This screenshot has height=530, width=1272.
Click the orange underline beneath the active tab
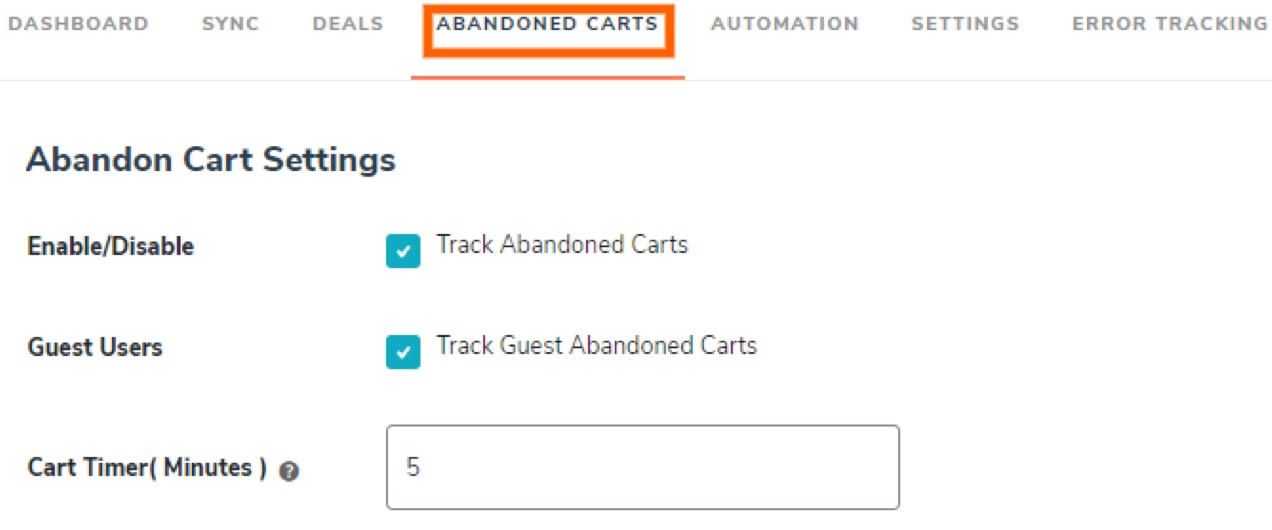[x=548, y=77]
